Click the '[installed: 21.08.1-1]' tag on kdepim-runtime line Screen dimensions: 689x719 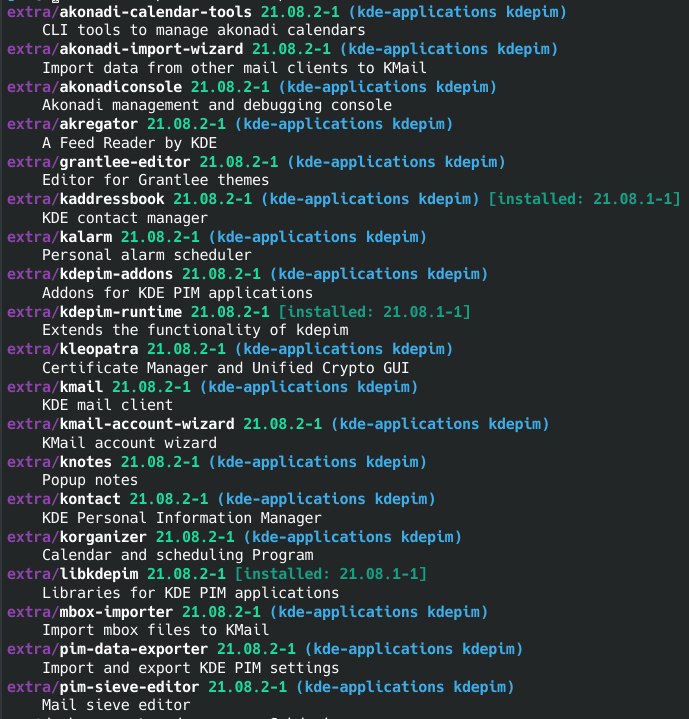point(375,312)
